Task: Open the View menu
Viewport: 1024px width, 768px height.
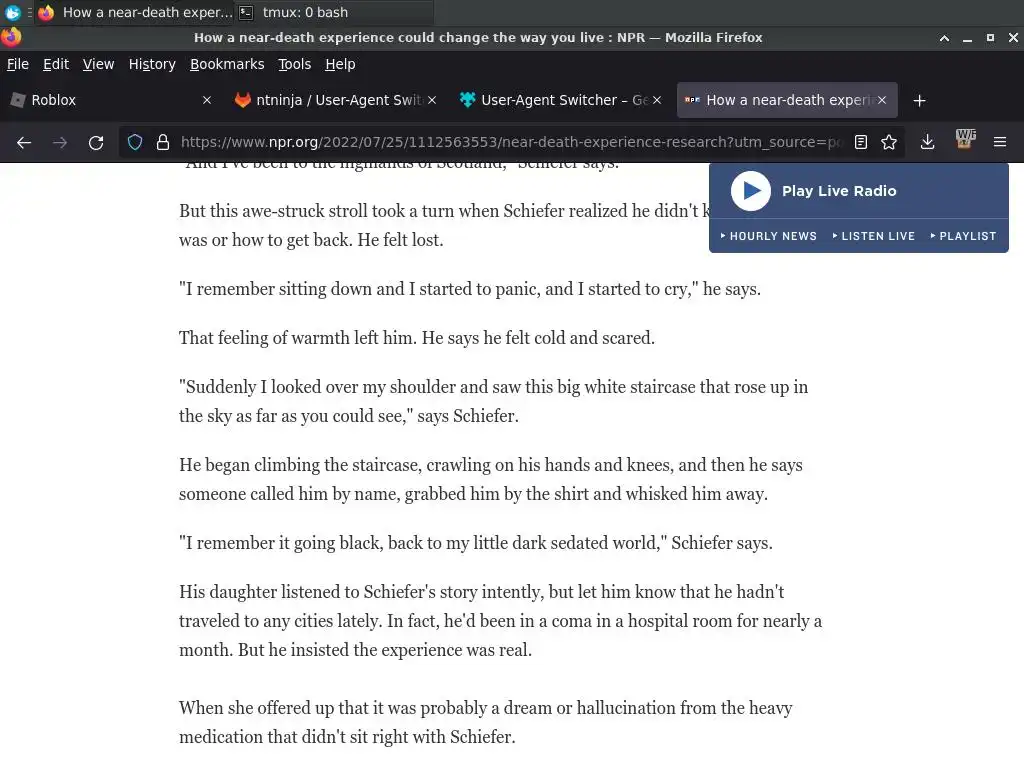Action: pos(98,64)
